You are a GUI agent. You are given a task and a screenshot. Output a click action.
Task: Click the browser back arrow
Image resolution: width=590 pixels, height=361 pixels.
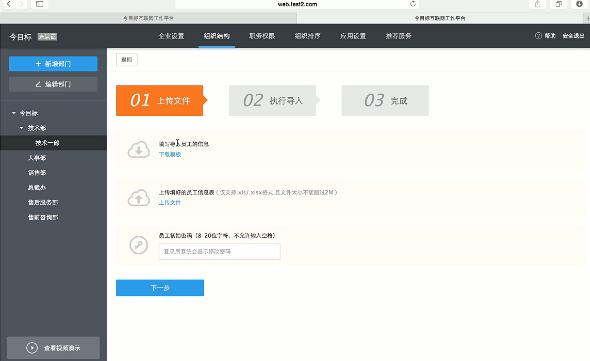pos(9,4)
